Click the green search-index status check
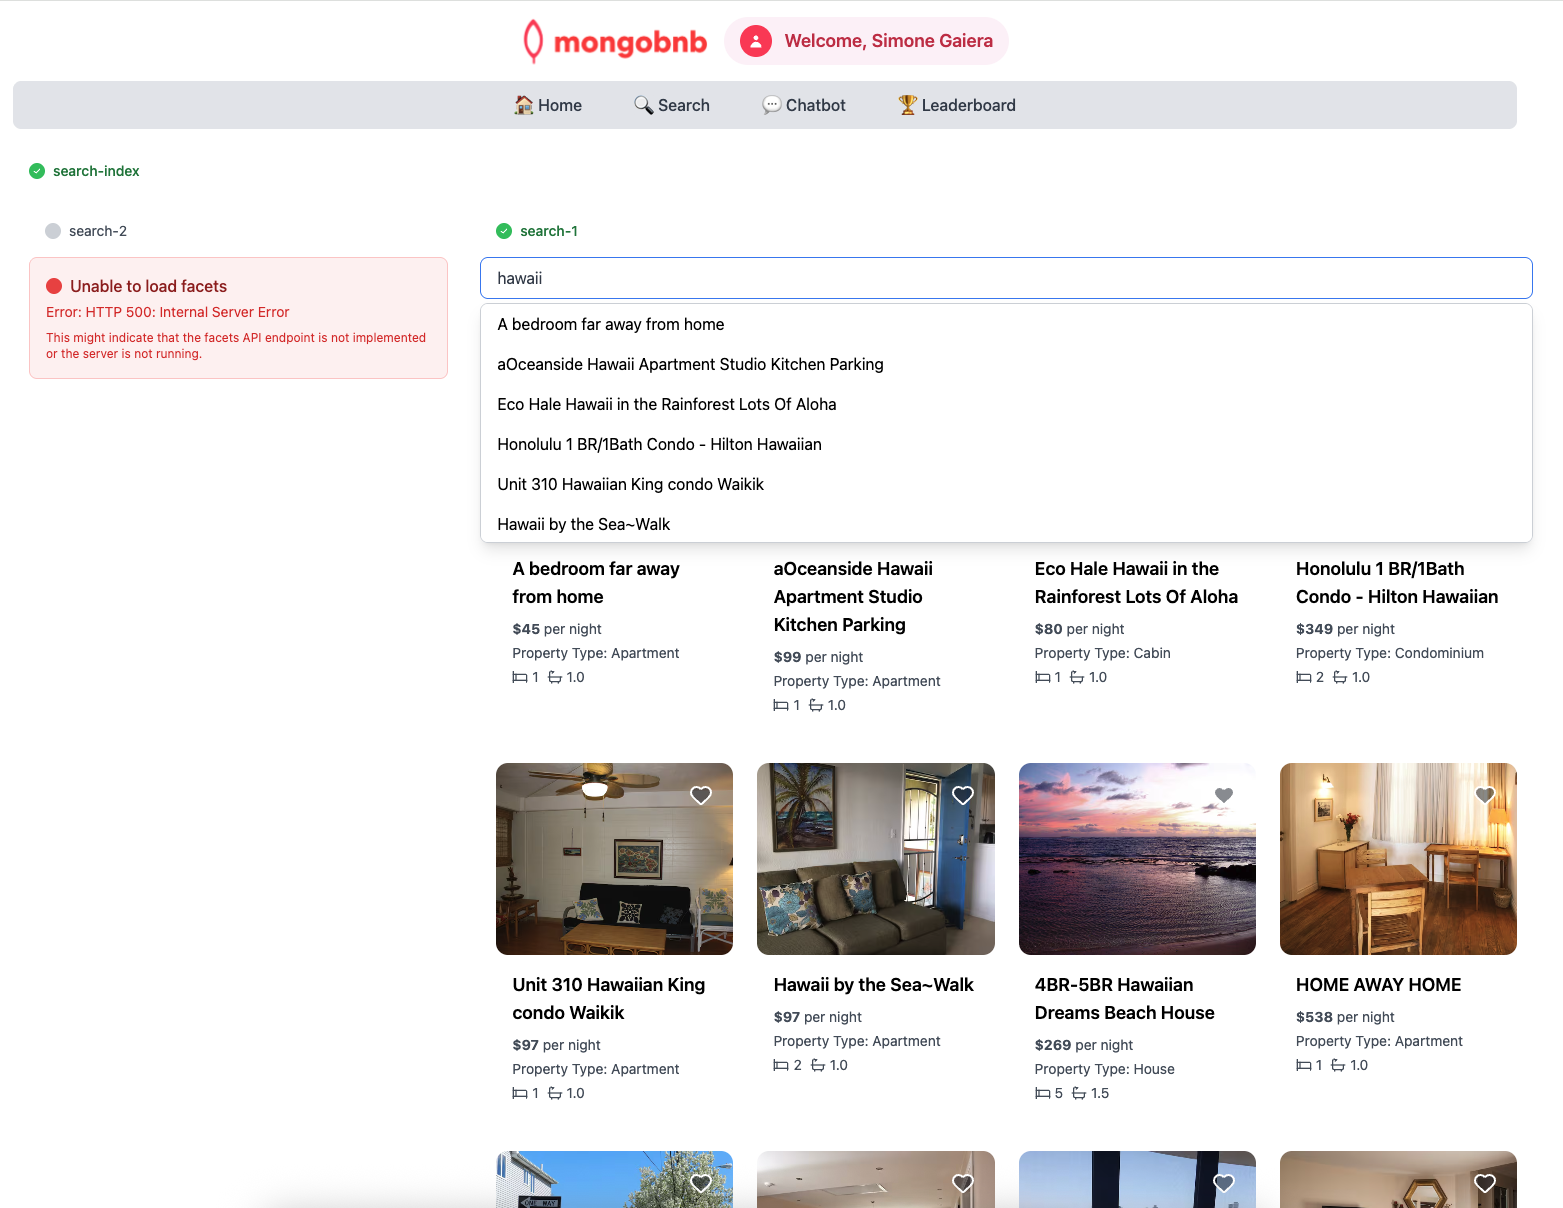The height and width of the screenshot is (1208, 1563). tap(37, 171)
